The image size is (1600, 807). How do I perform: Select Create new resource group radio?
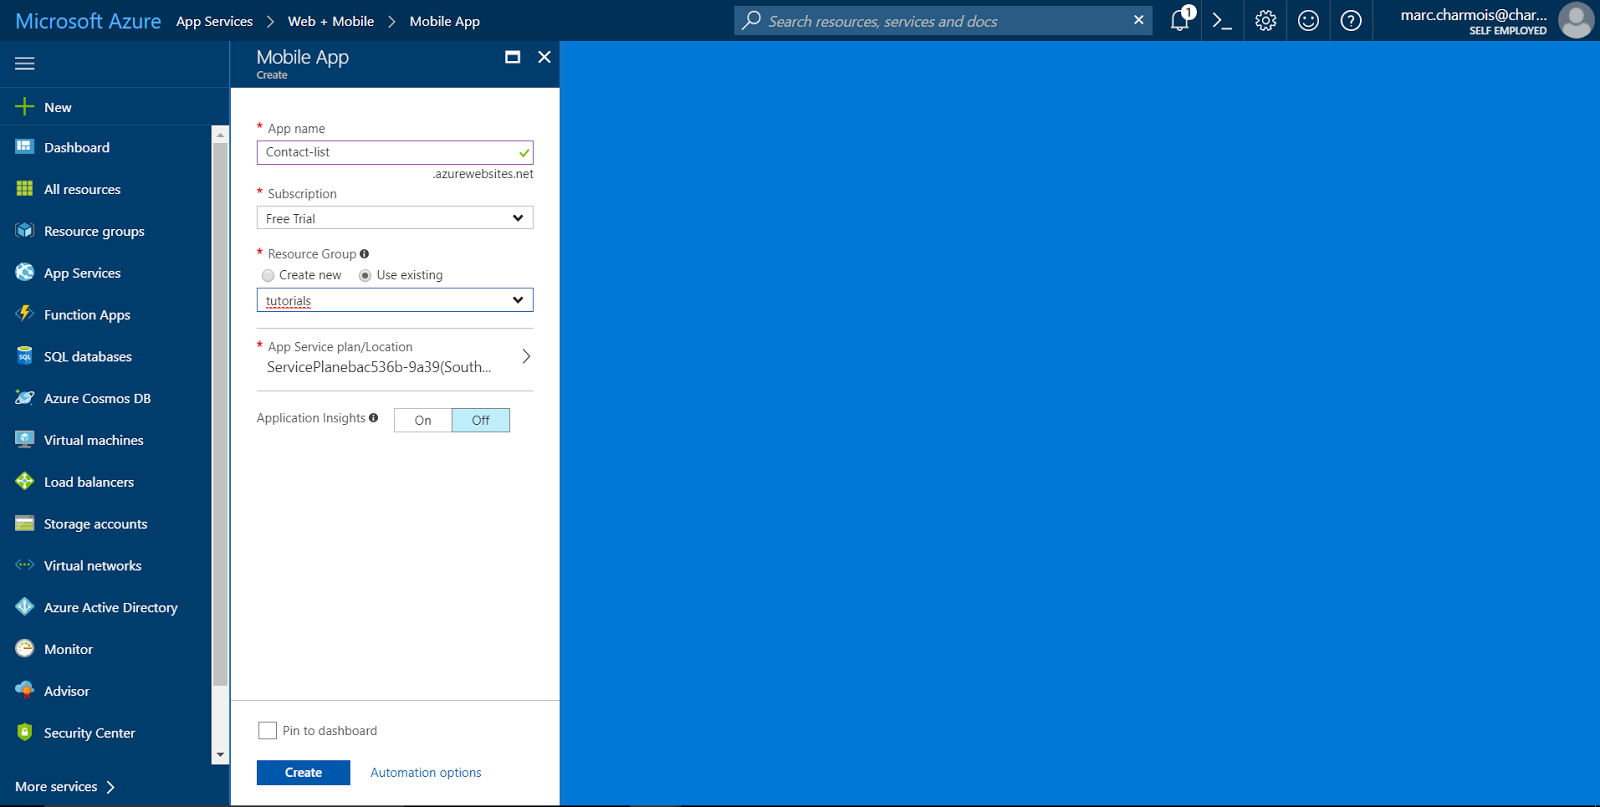268,275
